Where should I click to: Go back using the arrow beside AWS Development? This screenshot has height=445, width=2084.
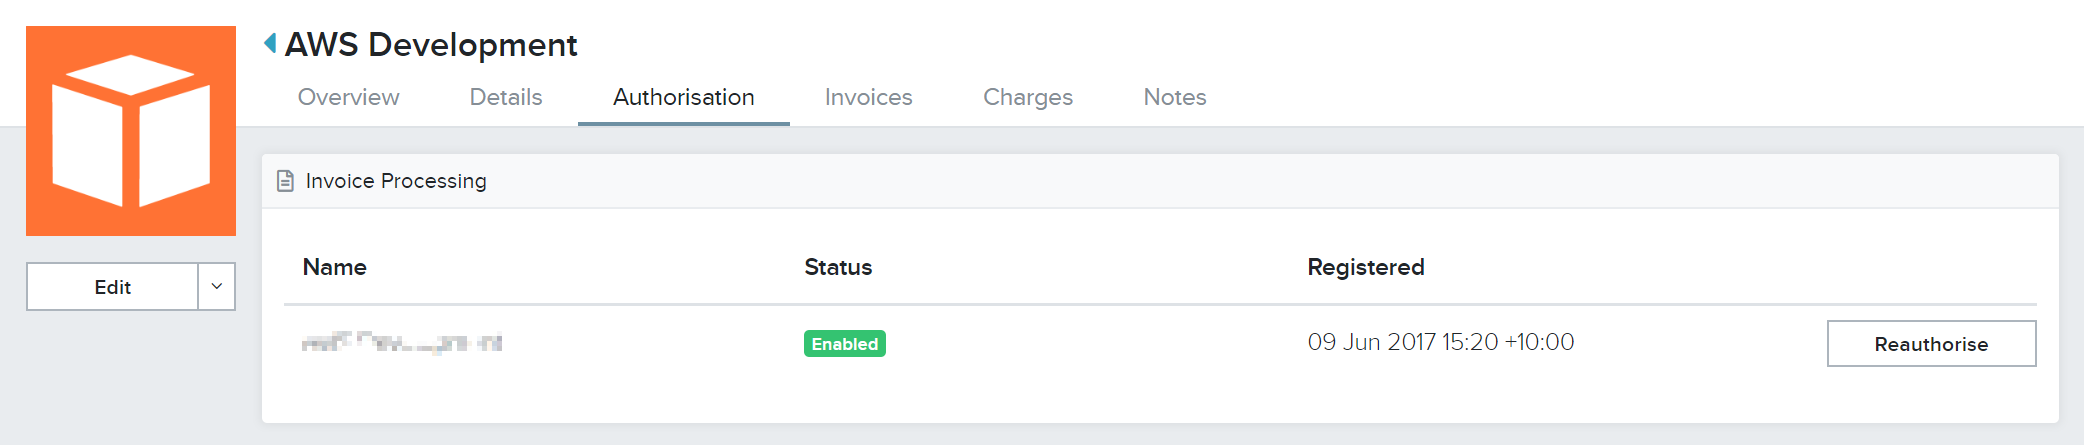(270, 43)
